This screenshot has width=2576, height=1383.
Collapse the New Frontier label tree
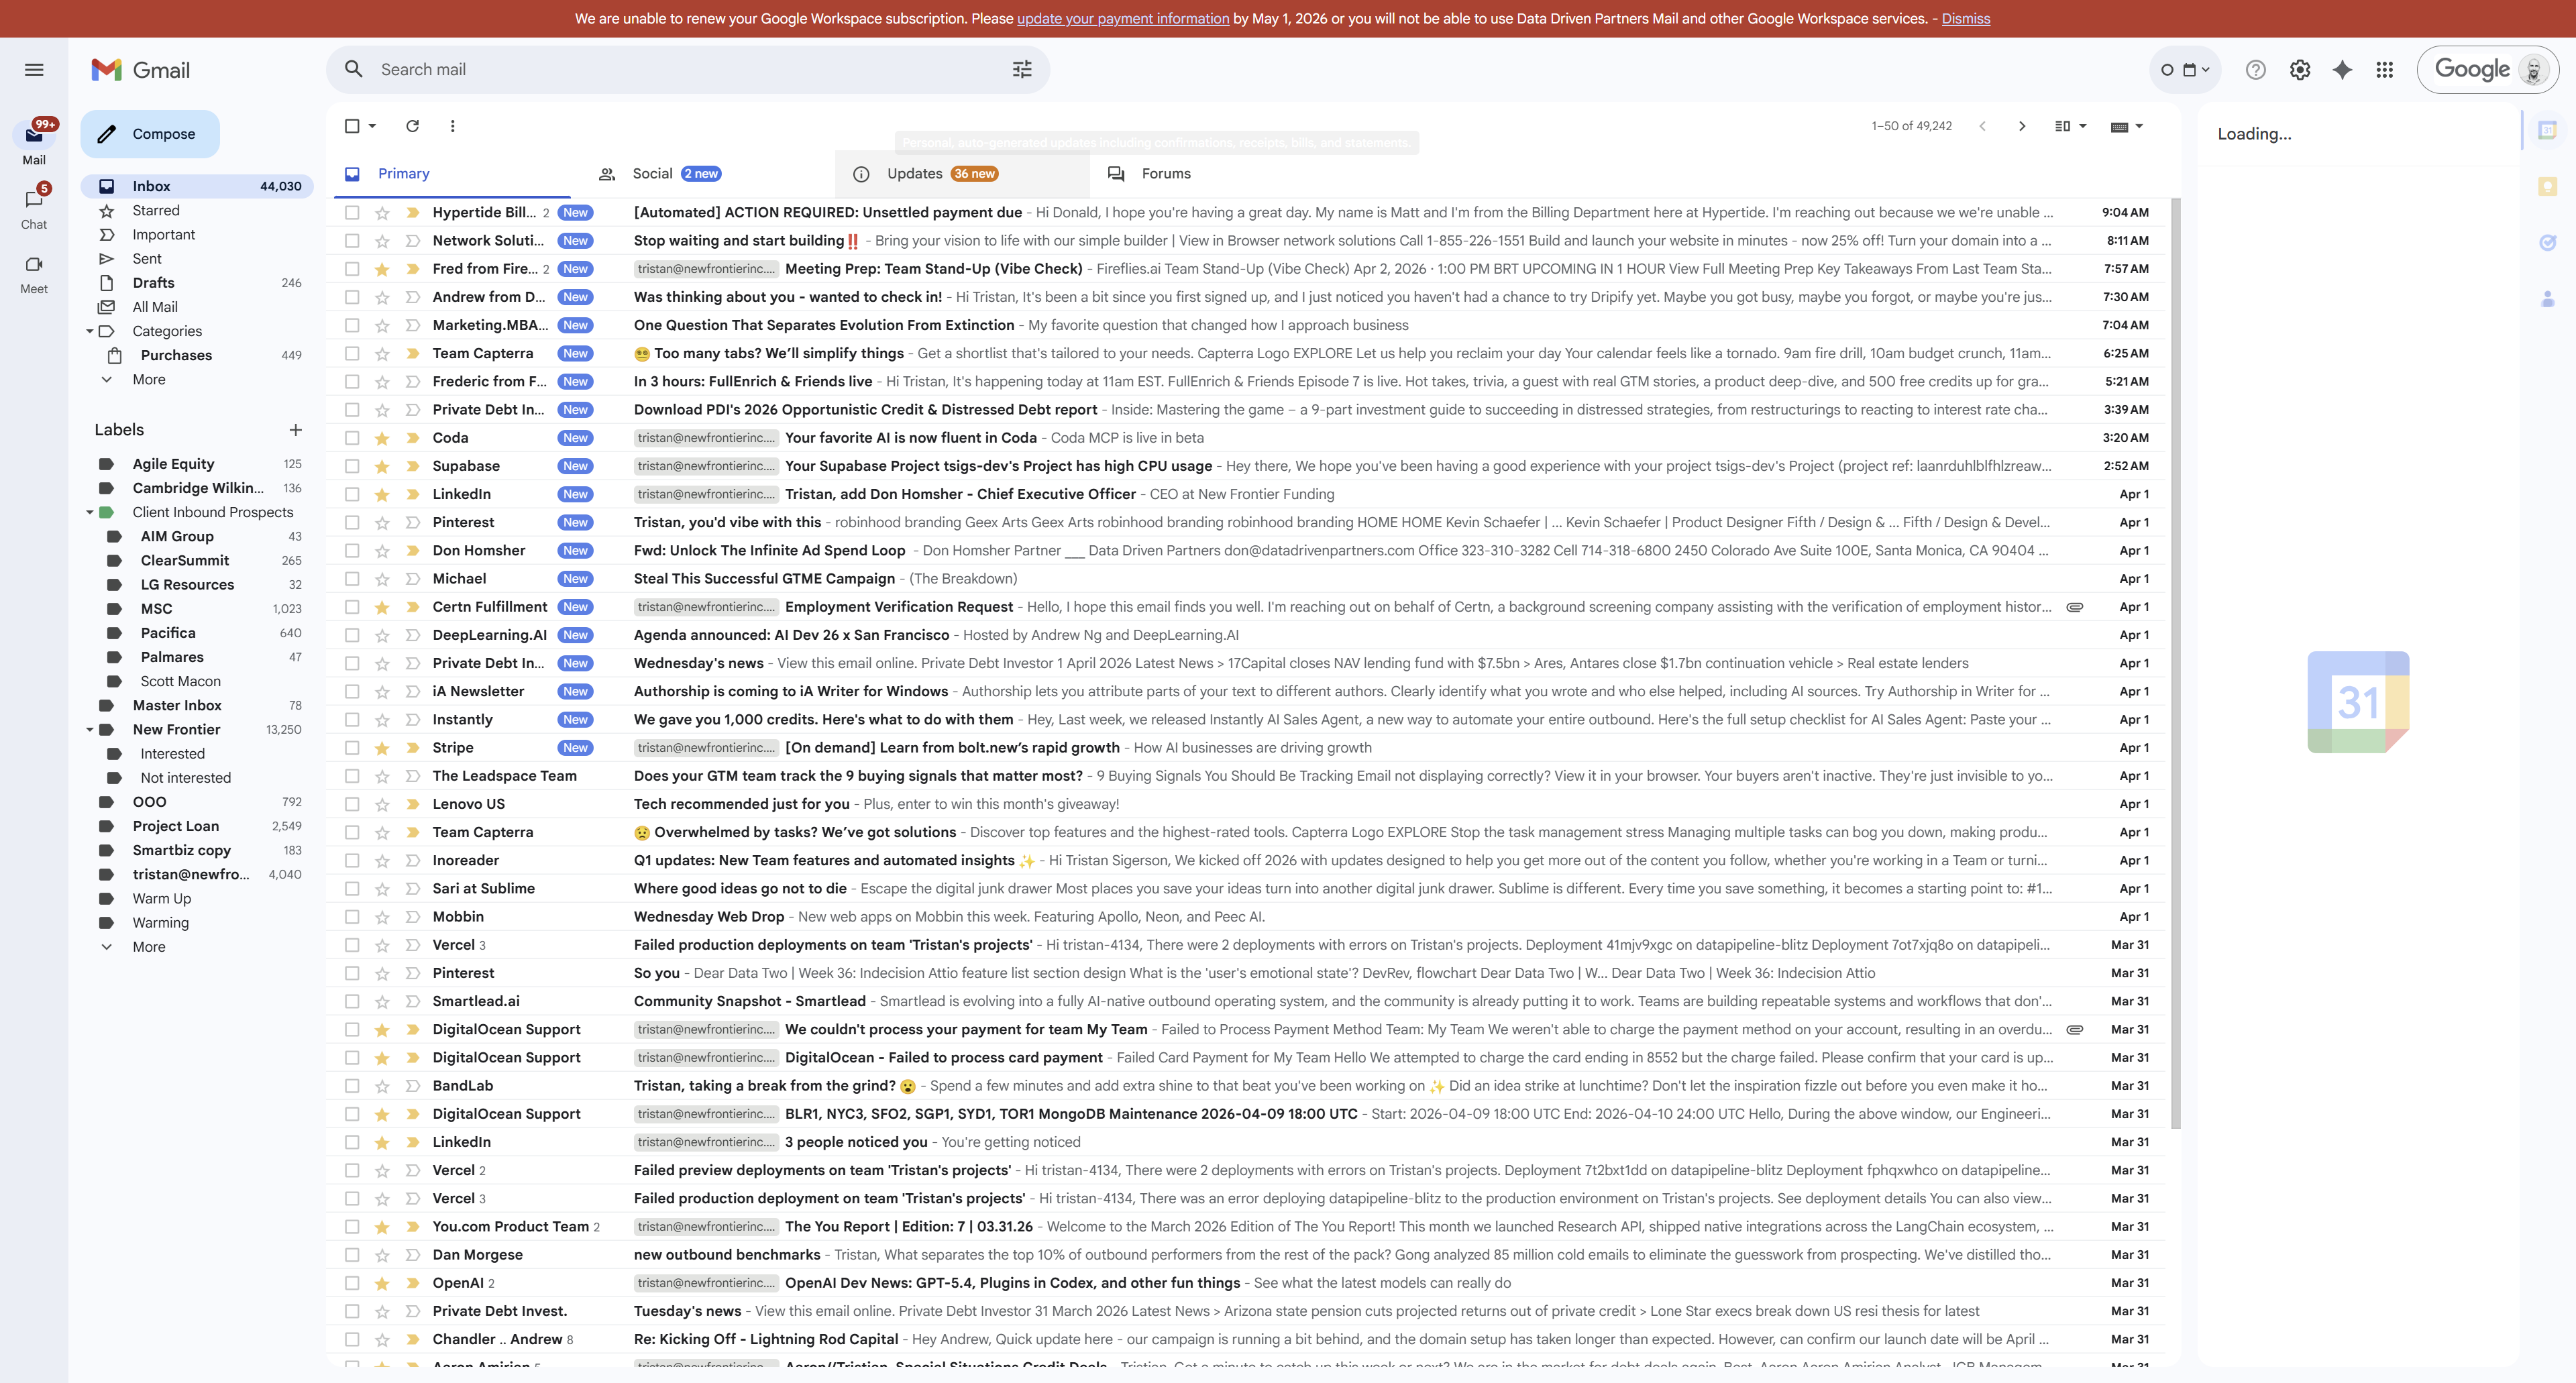pyautogui.click(x=90, y=729)
